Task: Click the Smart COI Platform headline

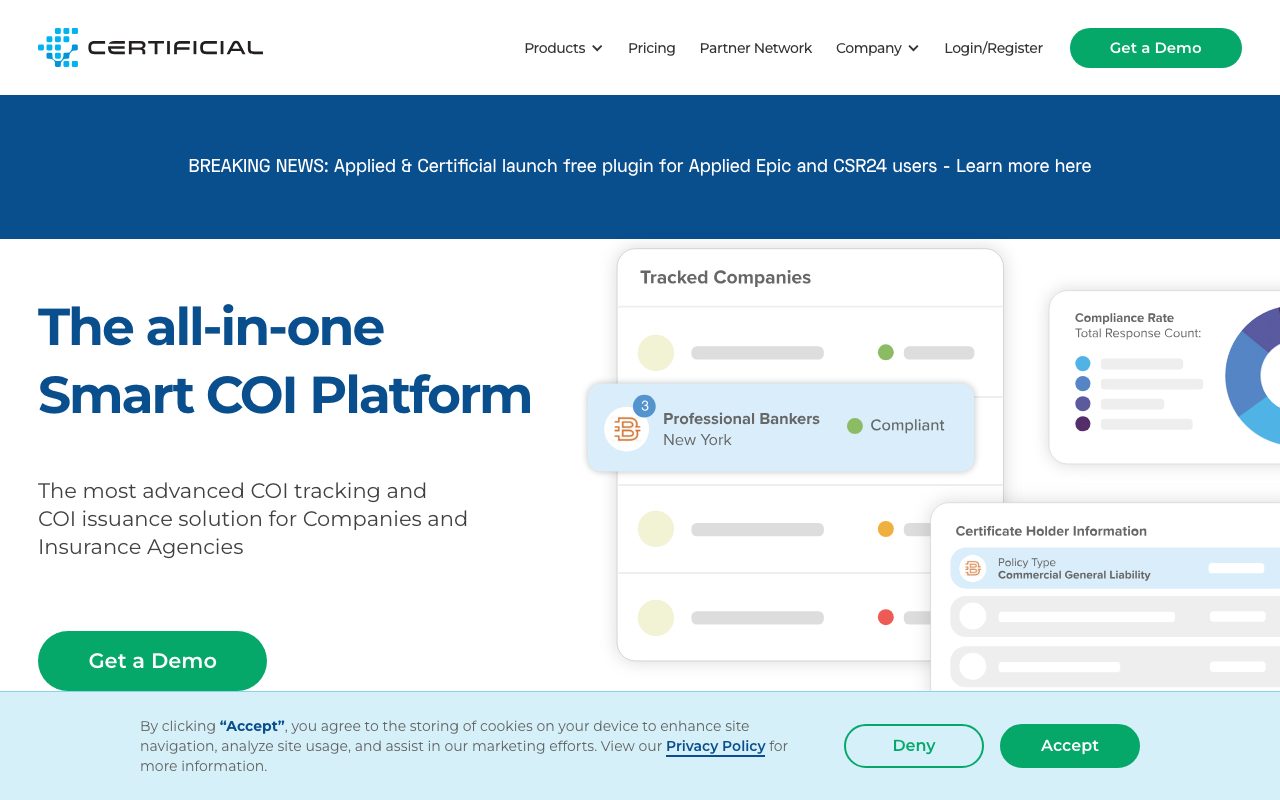Action: (x=285, y=395)
